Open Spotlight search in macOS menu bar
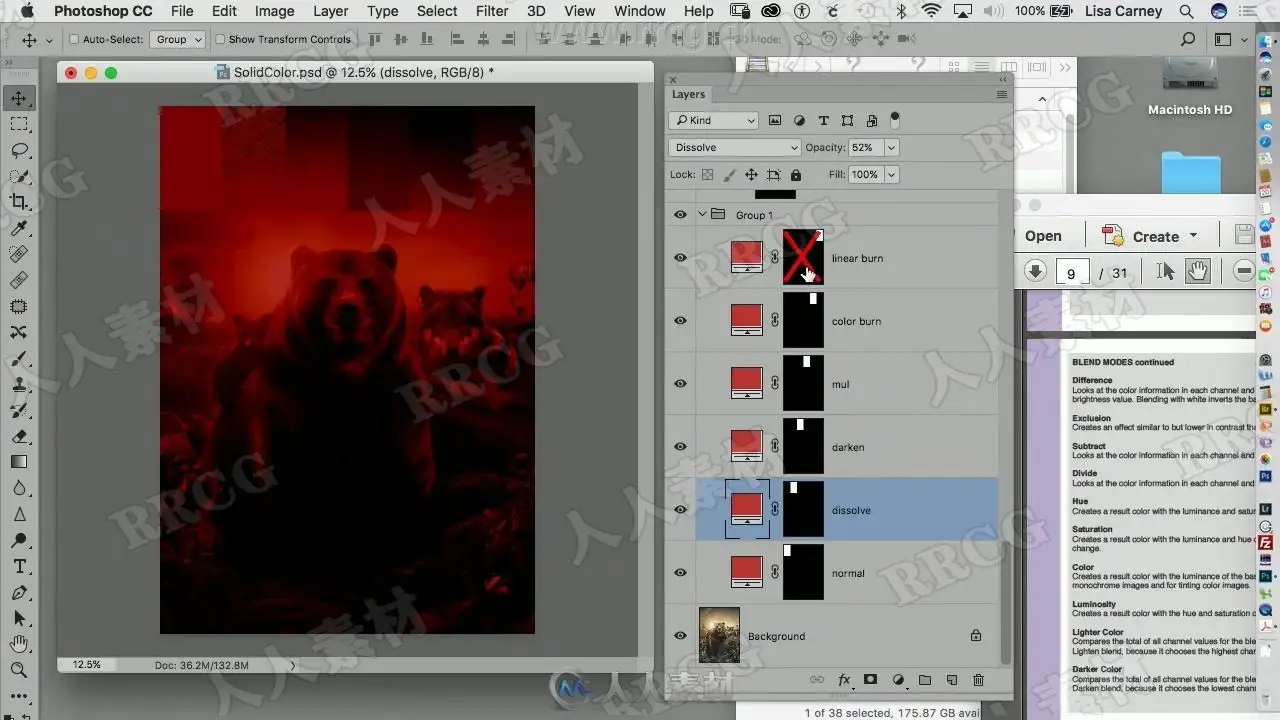 click(1186, 11)
